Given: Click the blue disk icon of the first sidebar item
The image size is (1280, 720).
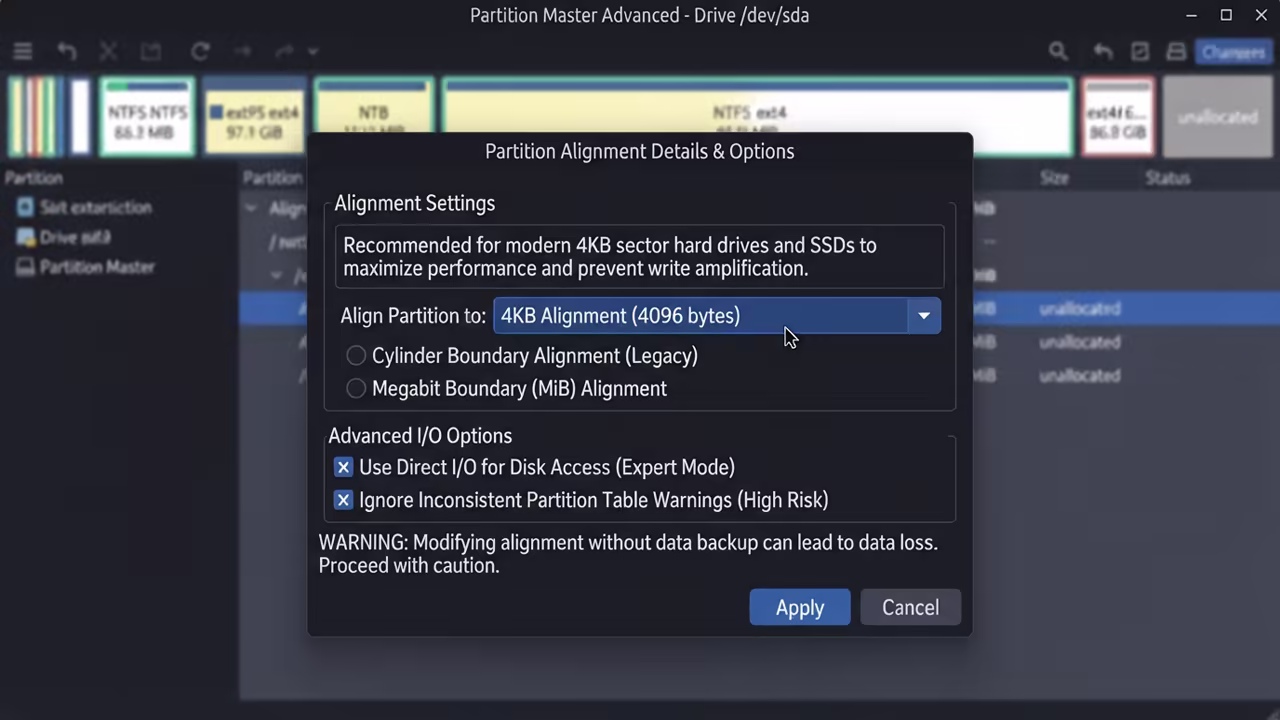Looking at the screenshot, I should (24, 207).
